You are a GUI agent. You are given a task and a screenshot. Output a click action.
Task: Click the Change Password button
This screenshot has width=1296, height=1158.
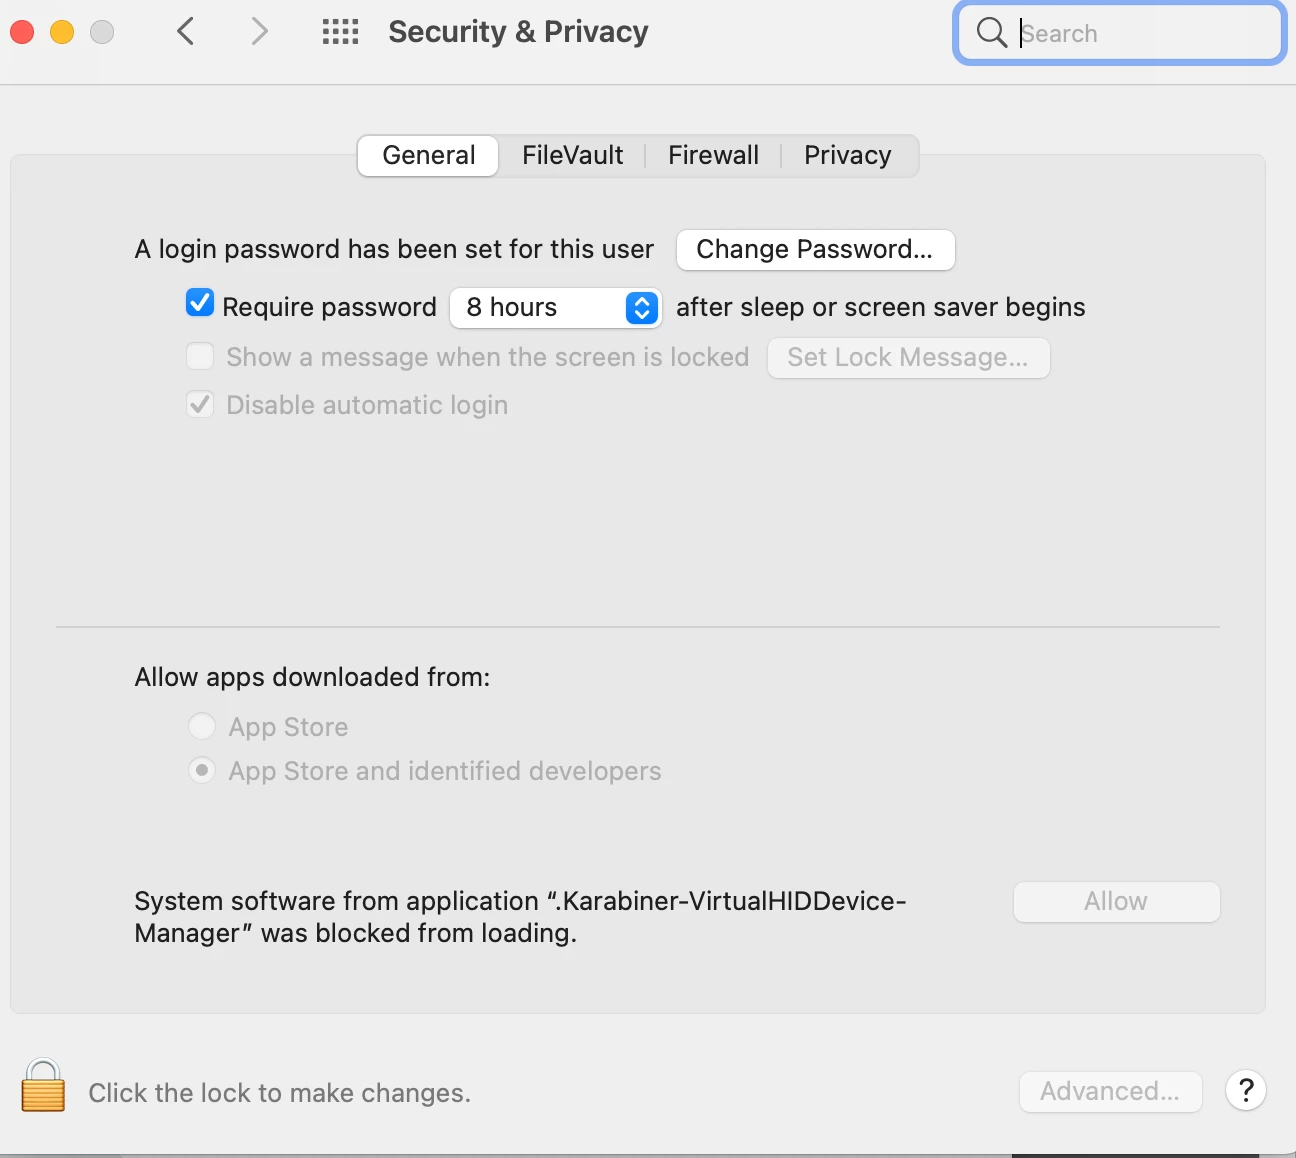815,249
